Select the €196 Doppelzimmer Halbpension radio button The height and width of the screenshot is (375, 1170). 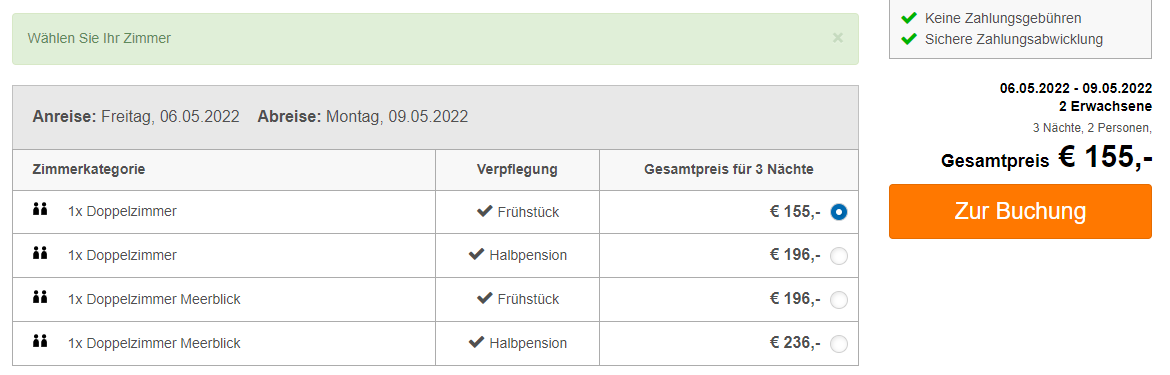click(x=839, y=256)
